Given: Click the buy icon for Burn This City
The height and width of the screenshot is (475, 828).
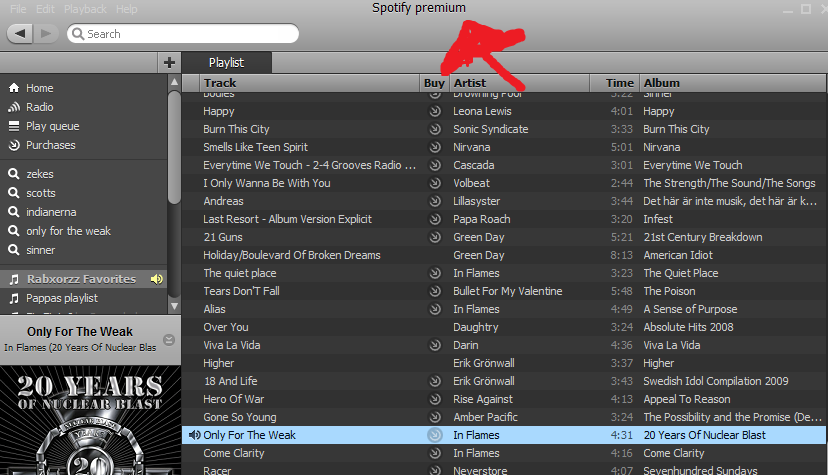Looking at the screenshot, I should (x=435, y=129).
